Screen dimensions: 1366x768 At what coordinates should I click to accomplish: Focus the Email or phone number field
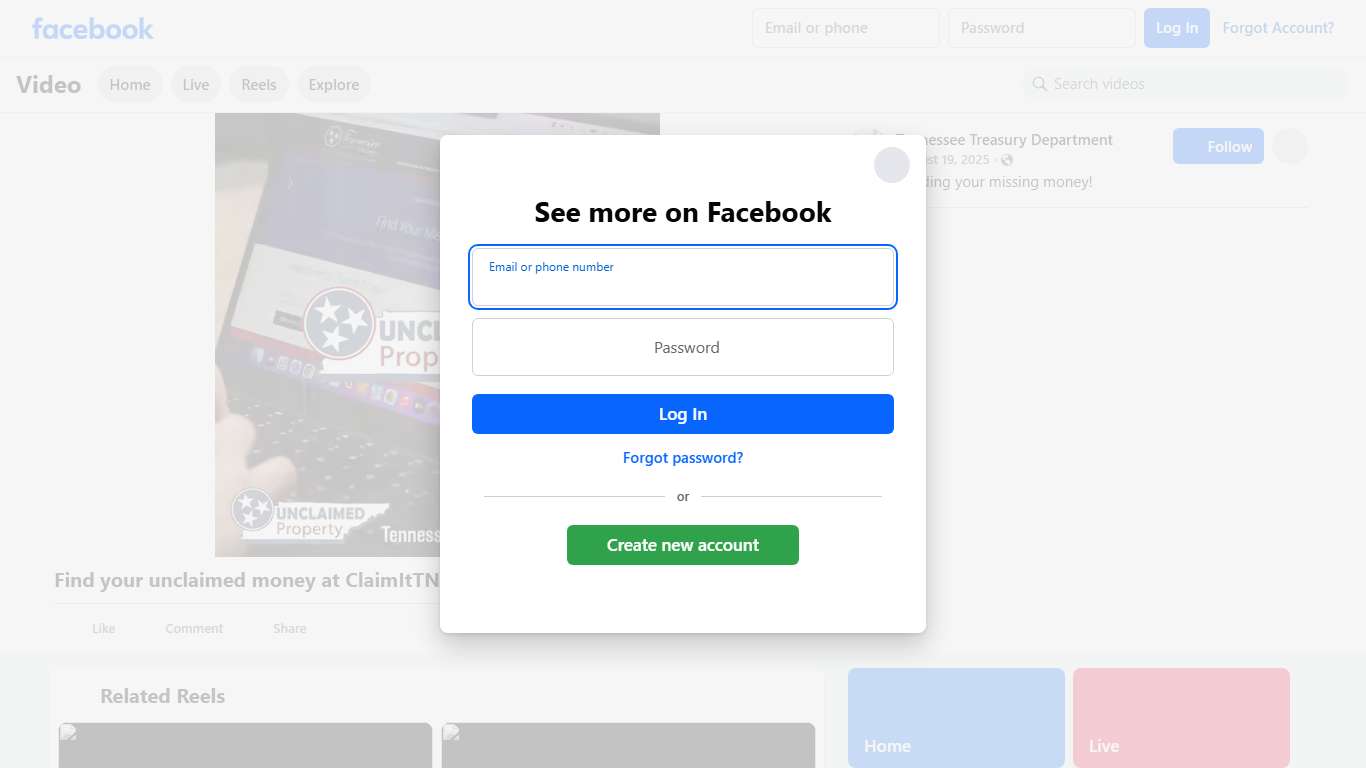click(x=683, y=277)
